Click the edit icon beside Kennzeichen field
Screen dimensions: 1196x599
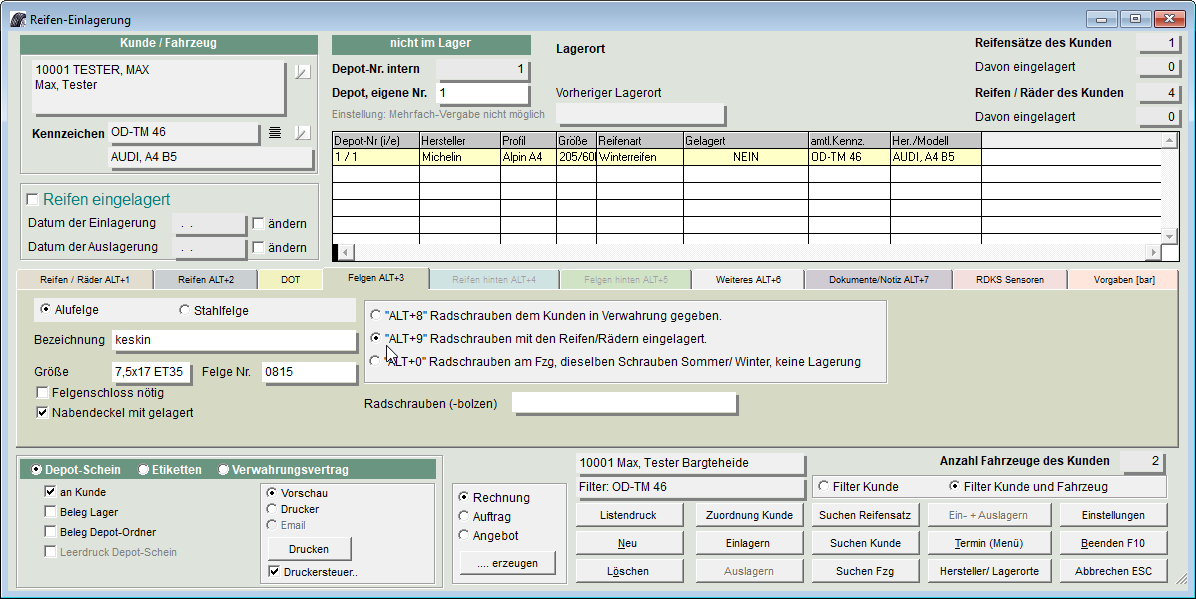[x=303, y=133]
